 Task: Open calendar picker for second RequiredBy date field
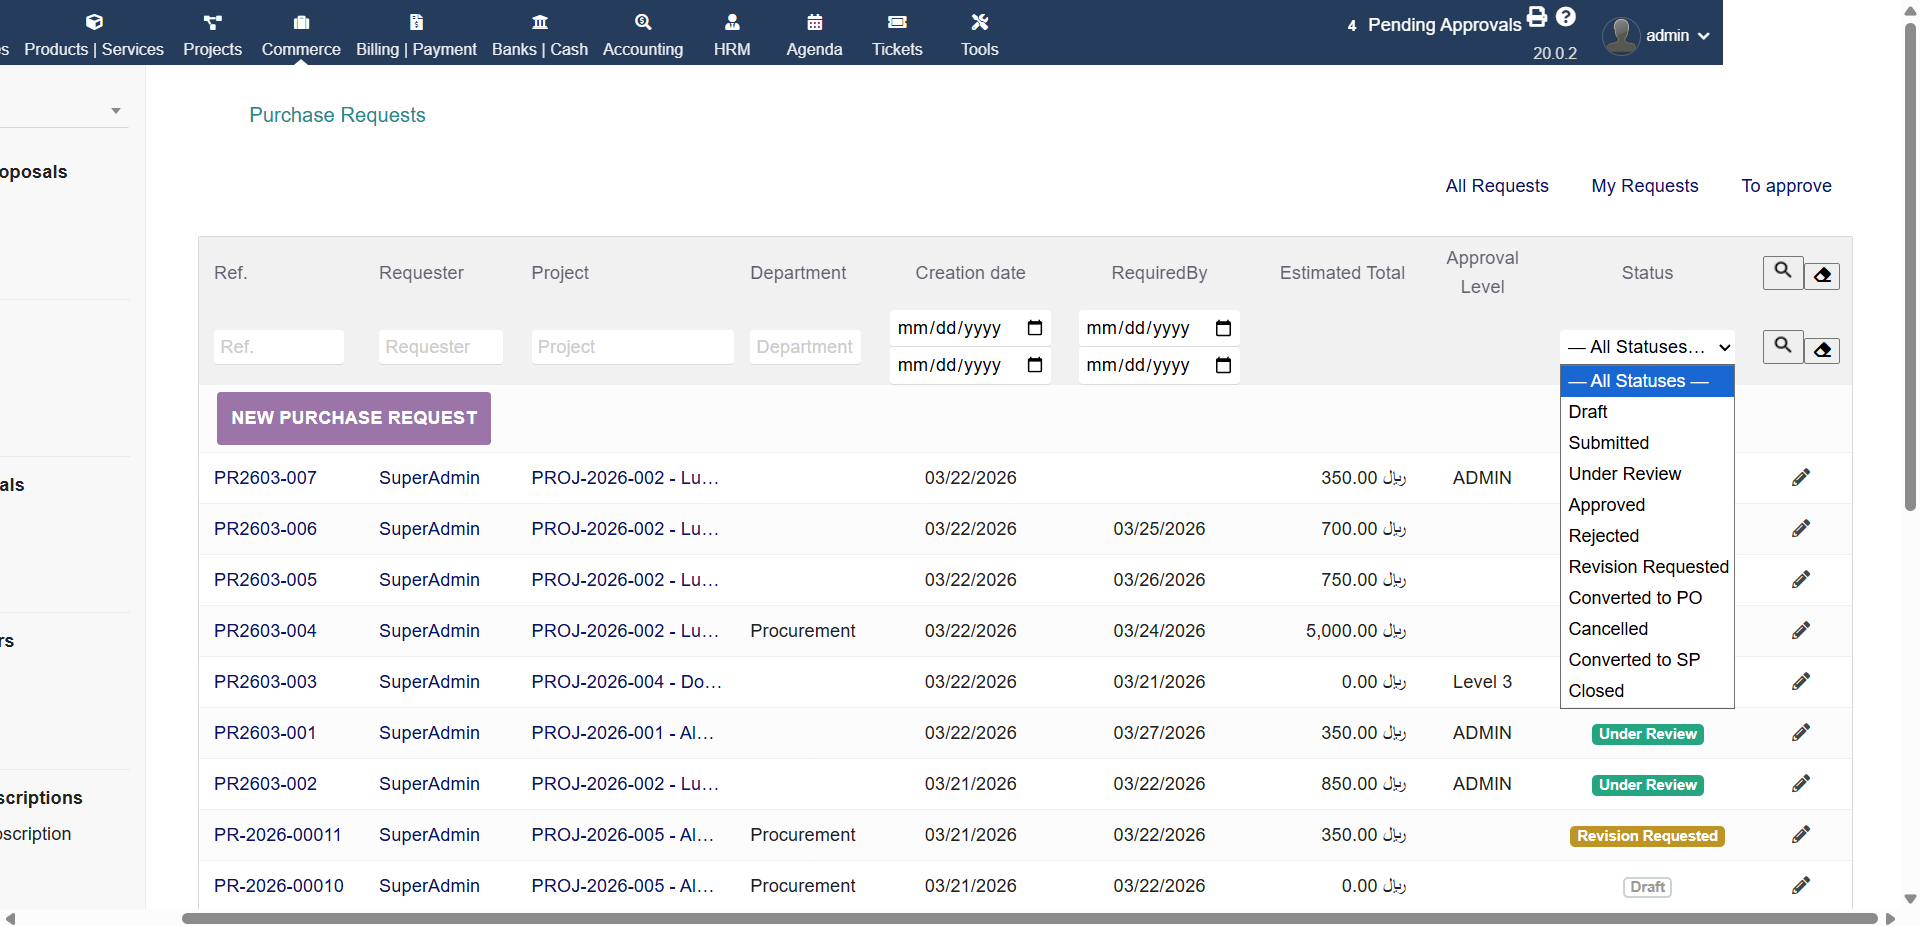1223,365
